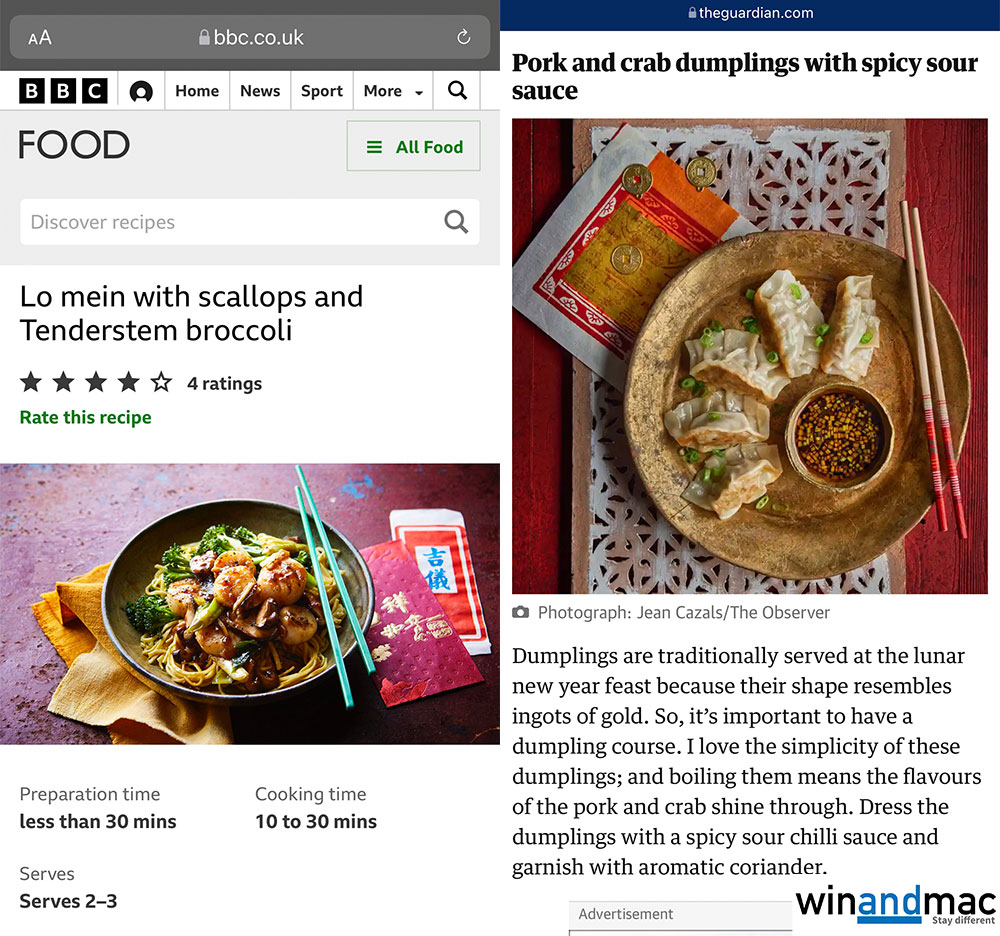Open the Sport nav item
This screenshot has height=936, width=1000.
321,91
